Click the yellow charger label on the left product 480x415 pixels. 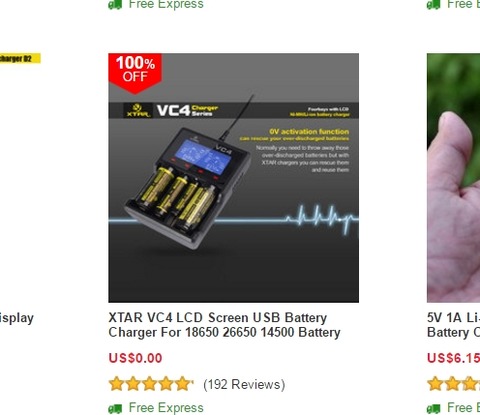20,59
